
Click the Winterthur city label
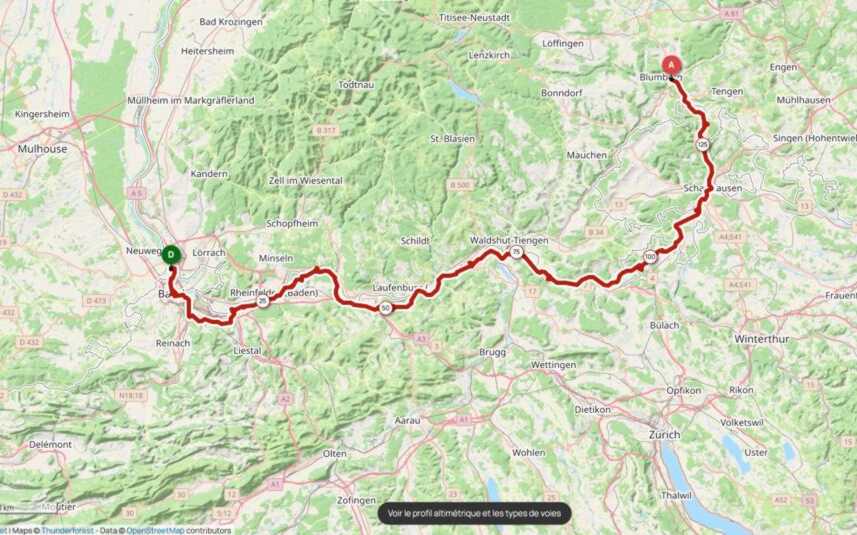tap(761, 339)
